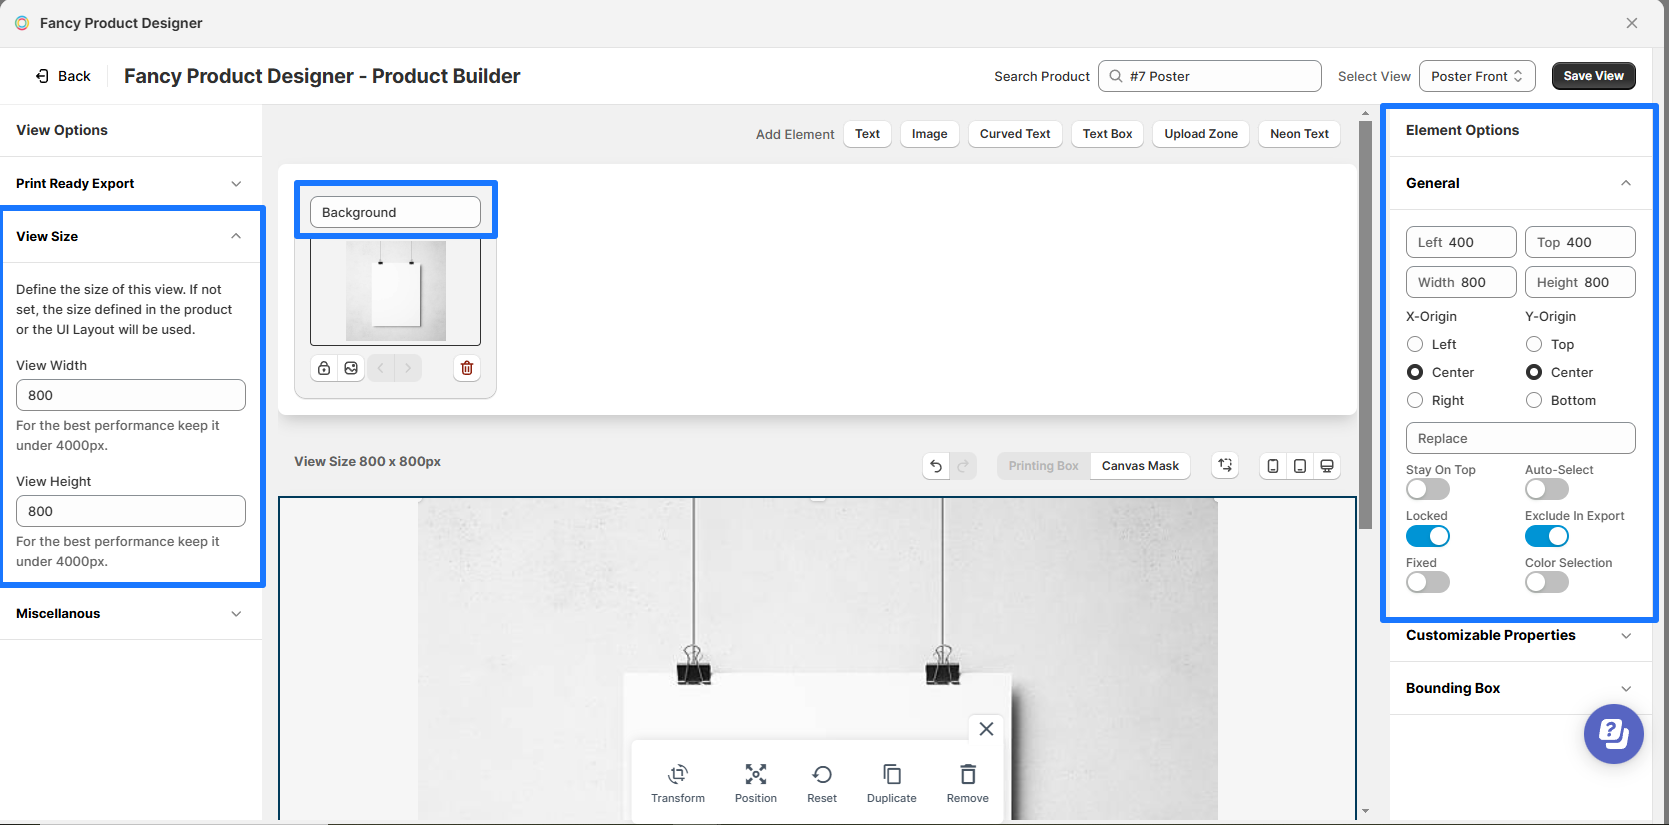The image size is (1669, 825).
Task: Switch to tablet preview
Action: pos(1300,466)
